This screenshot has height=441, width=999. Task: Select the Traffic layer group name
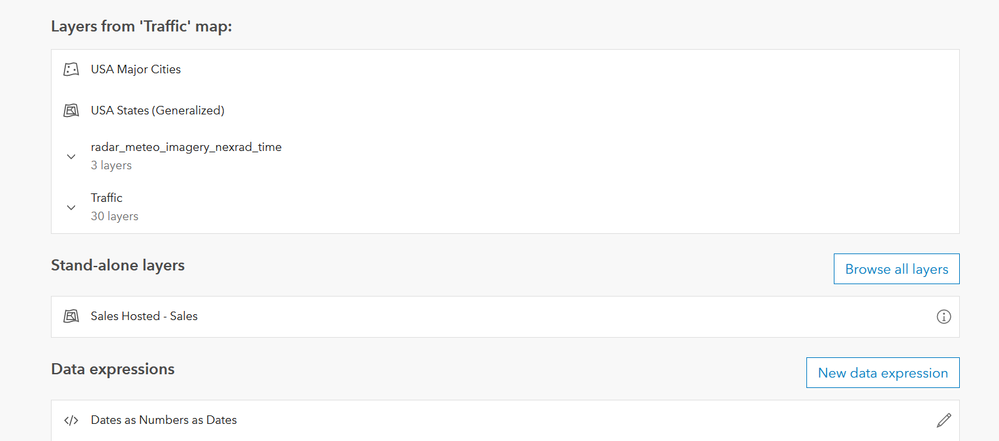click(x=106, y=198)
